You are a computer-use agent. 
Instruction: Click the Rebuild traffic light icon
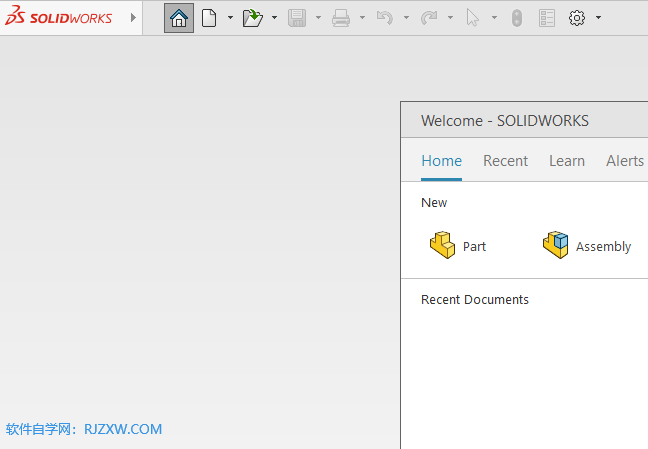[x=517, y=18]
